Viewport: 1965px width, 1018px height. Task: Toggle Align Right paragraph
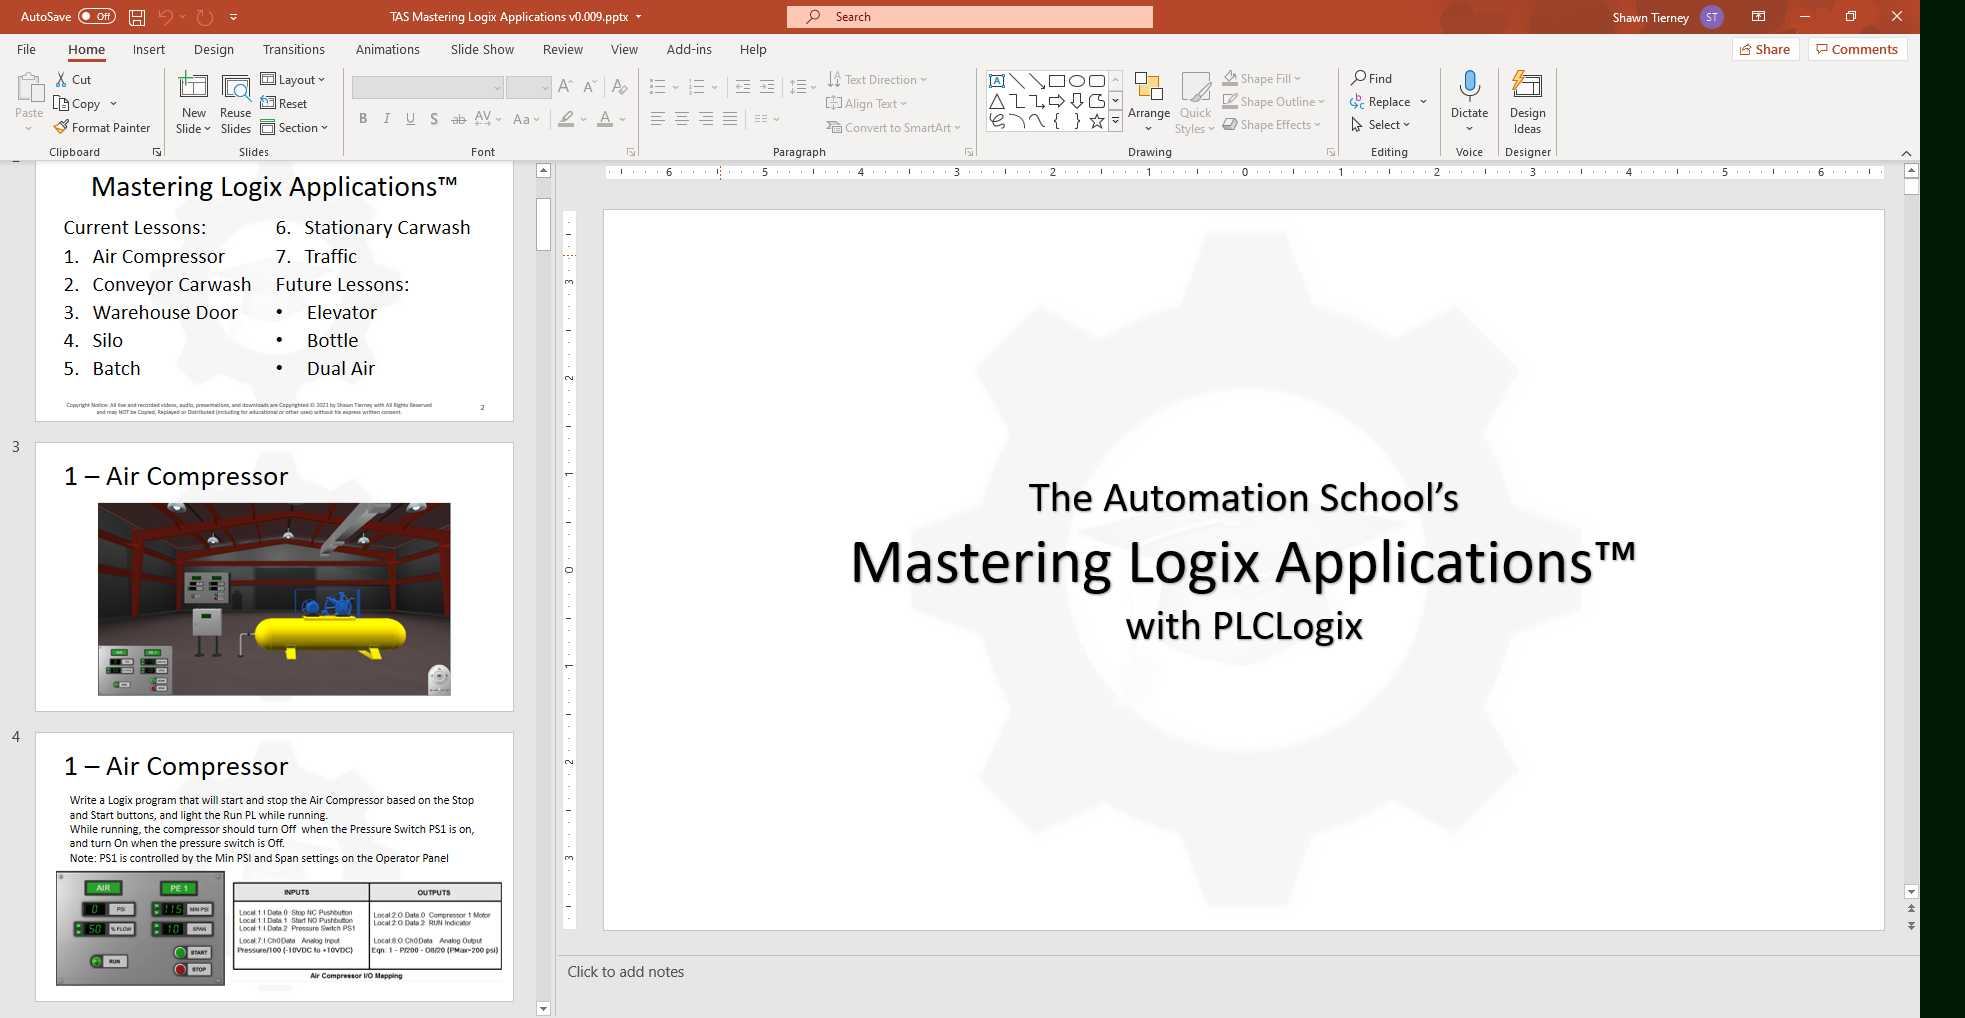(x=706, y=119)
